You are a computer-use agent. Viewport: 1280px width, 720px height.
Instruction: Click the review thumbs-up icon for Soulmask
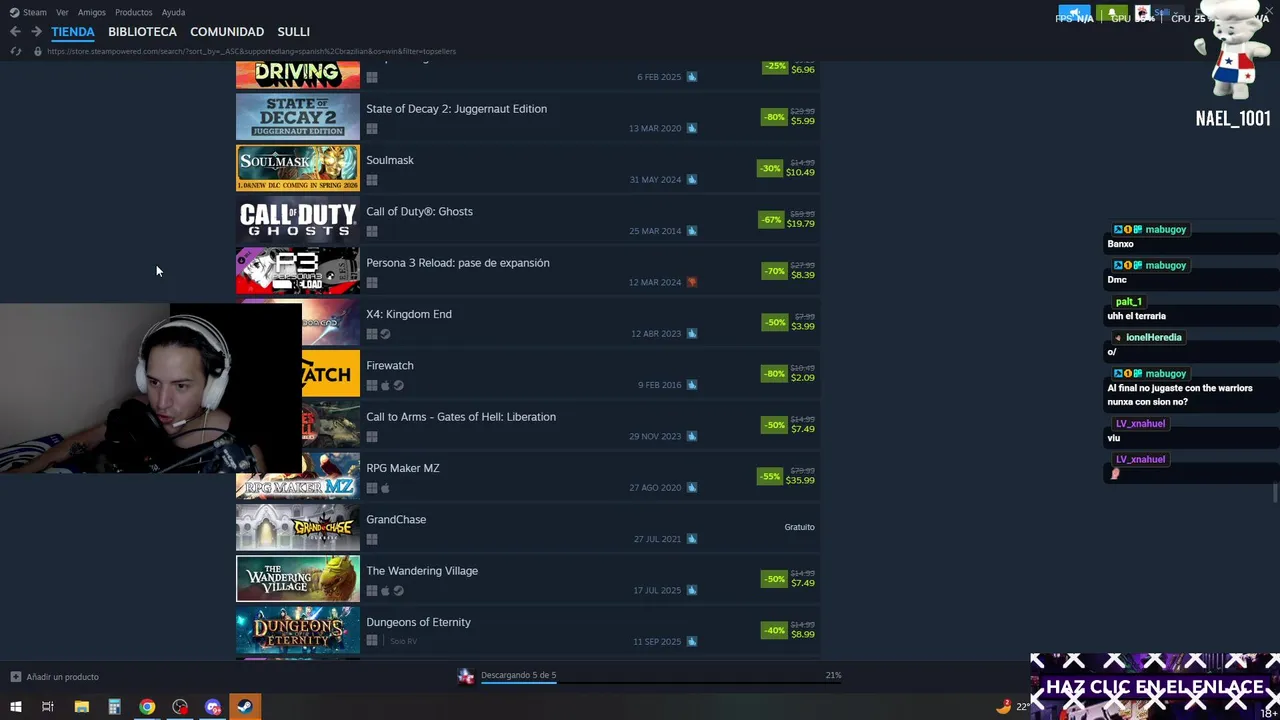coord(692,180)
